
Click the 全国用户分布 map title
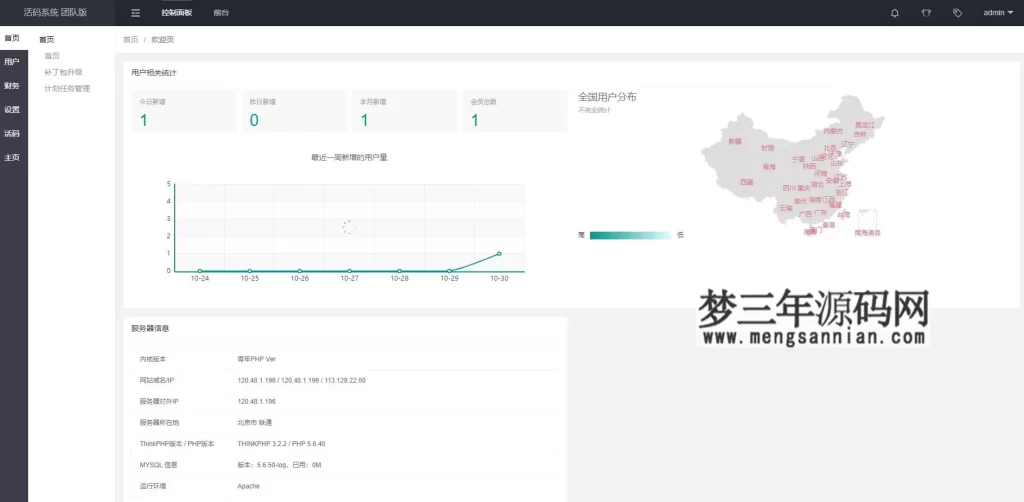click(x=607, y=97)
